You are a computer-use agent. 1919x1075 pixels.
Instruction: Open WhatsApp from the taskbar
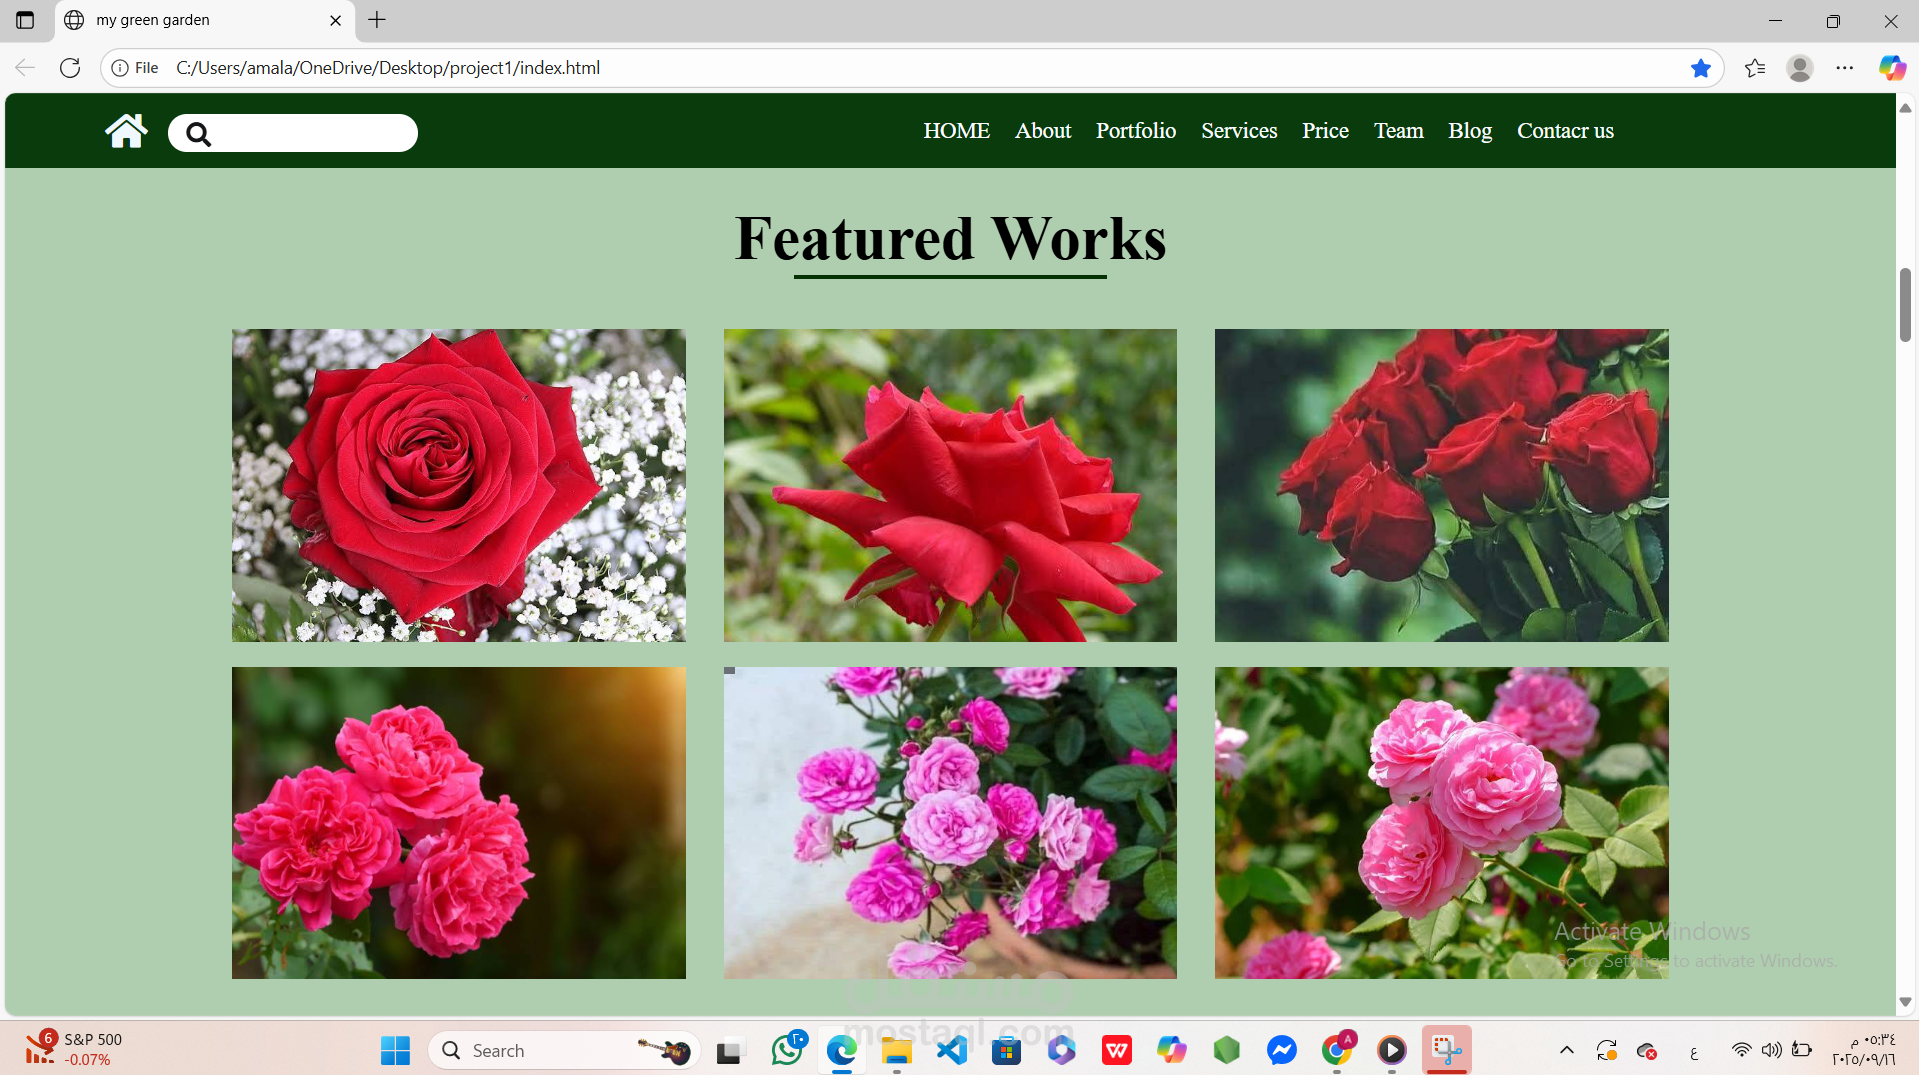point(787,1050)
